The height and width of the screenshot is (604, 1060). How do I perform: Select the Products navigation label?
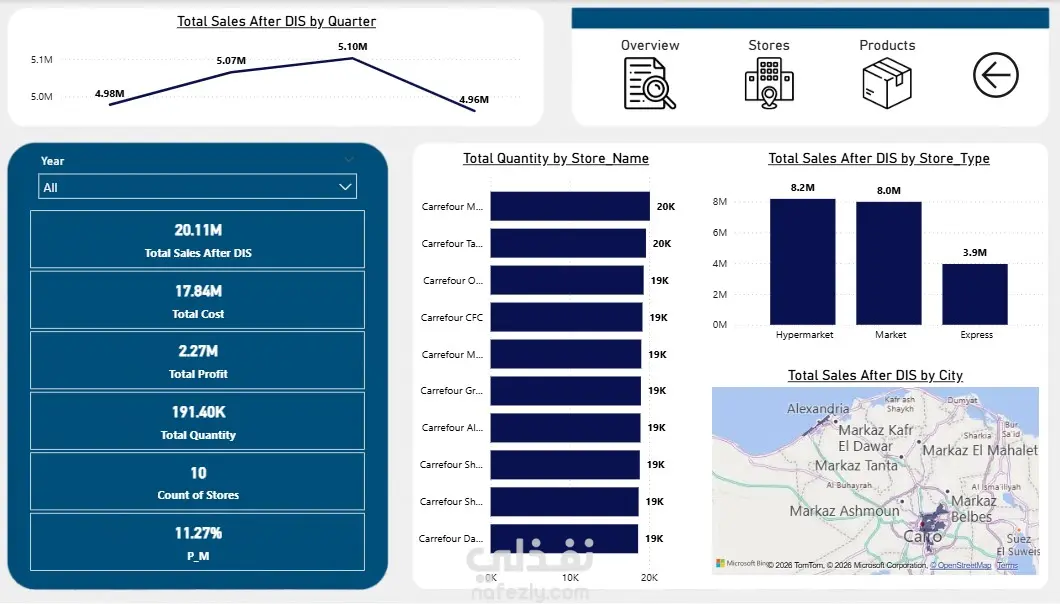tap(887, 45)
